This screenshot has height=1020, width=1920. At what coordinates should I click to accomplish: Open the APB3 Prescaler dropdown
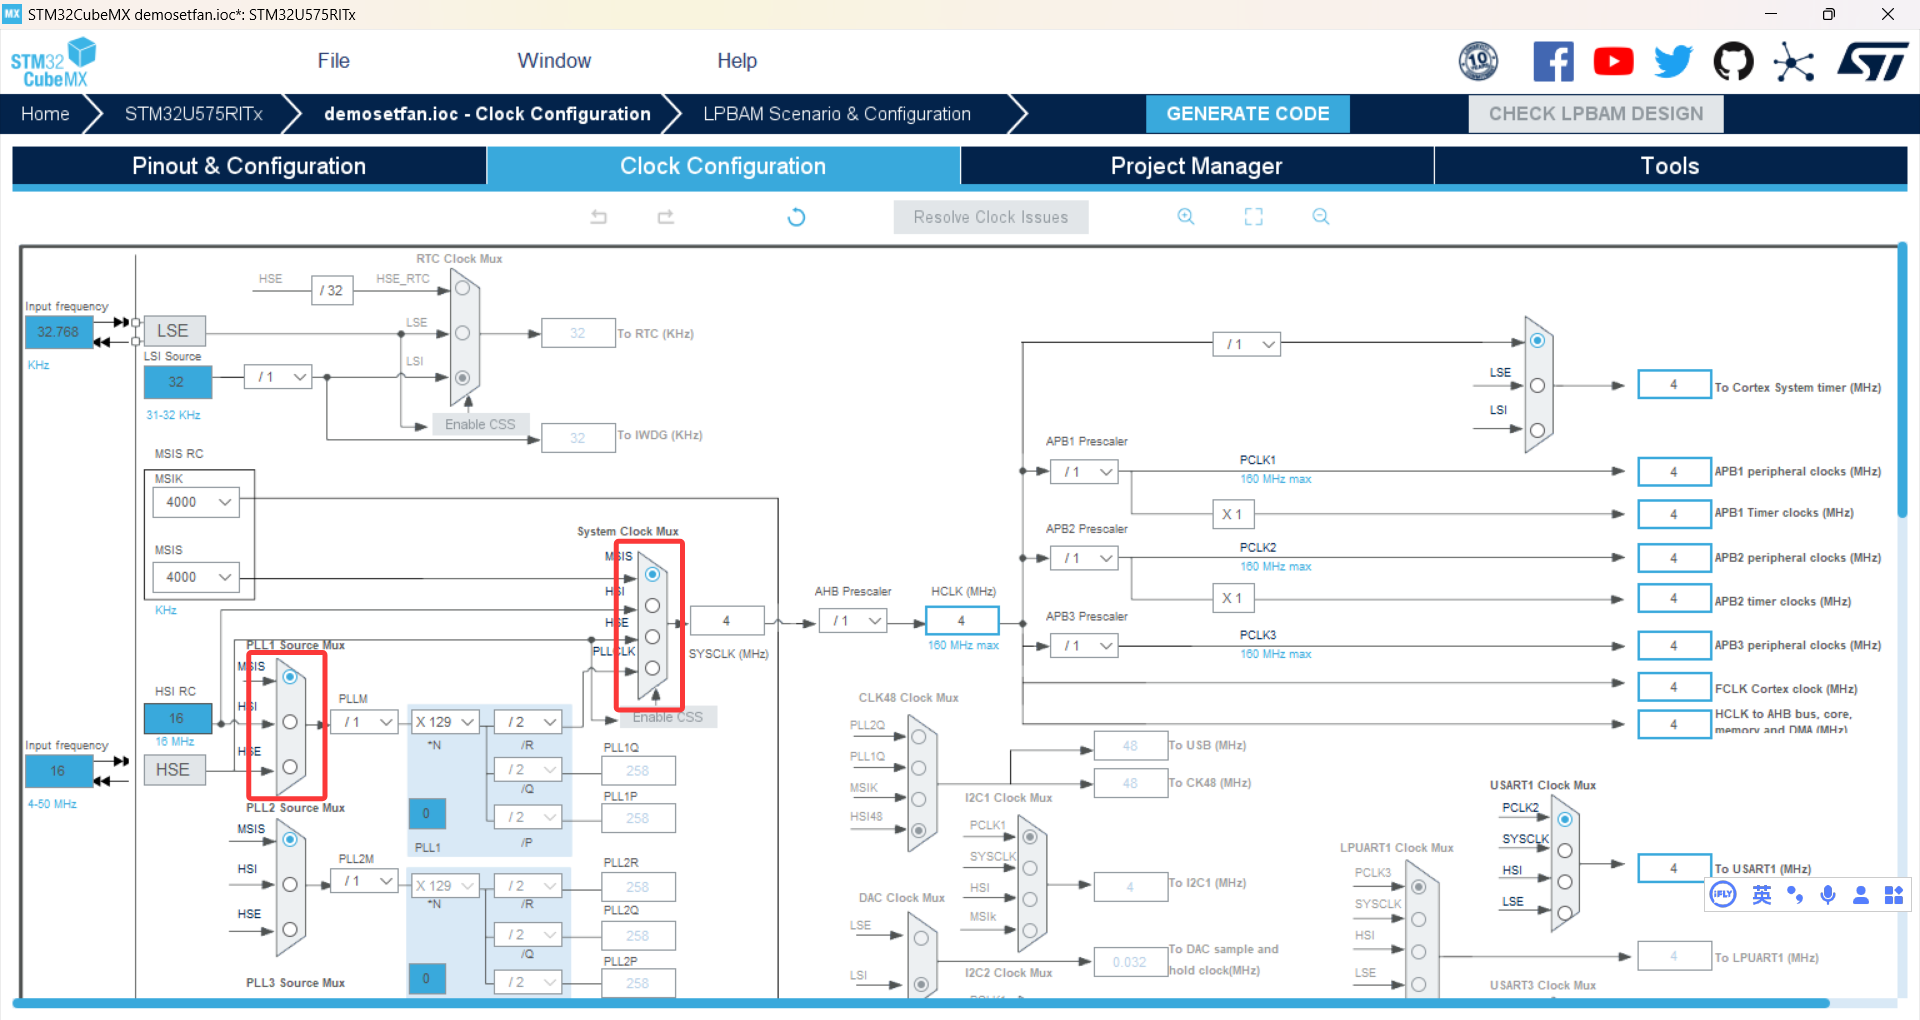click(1084, 646)
